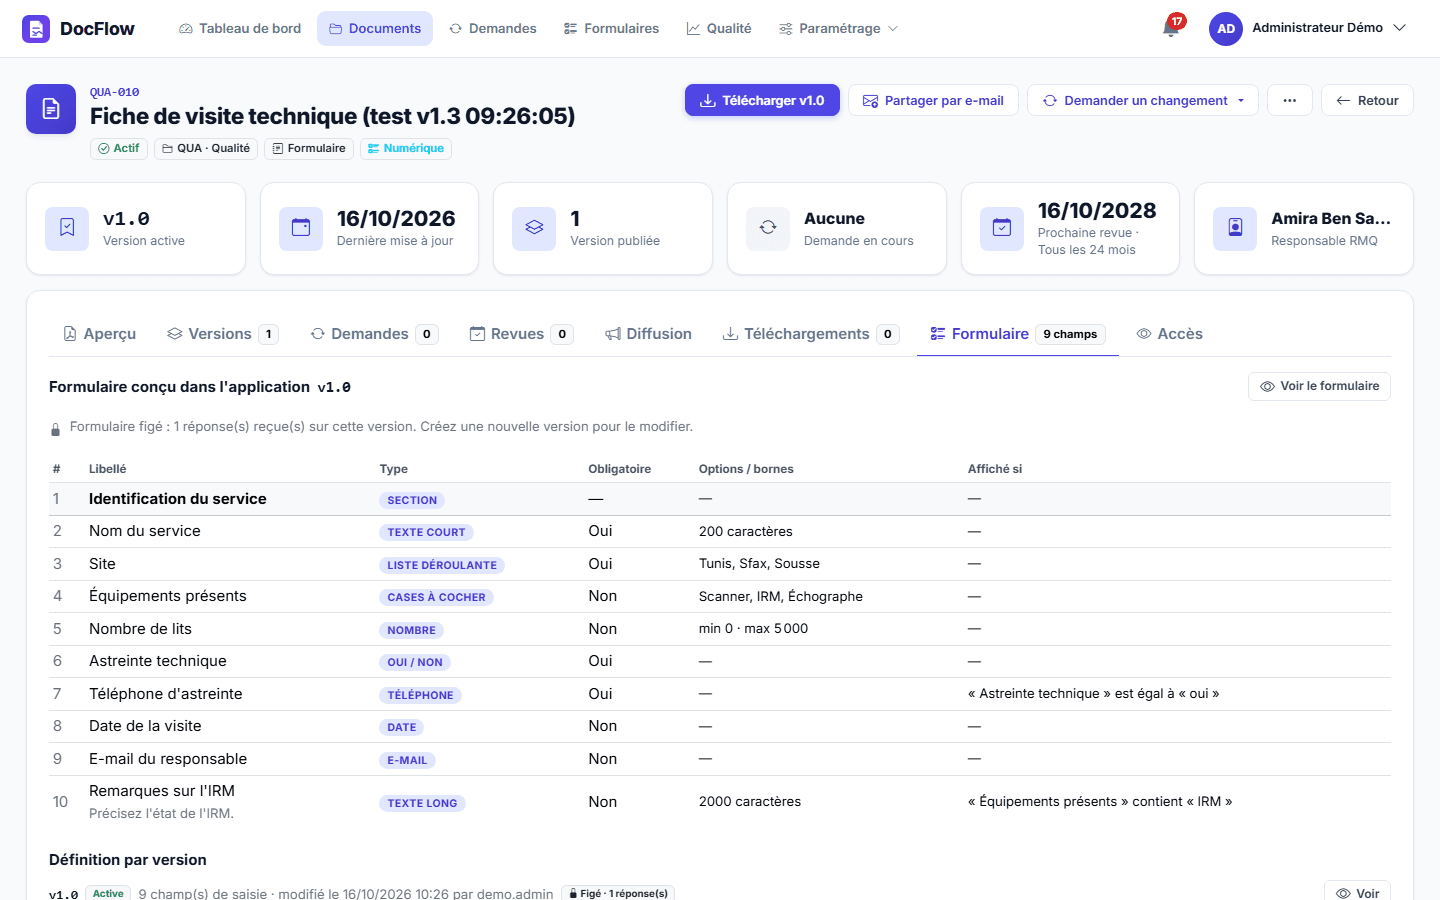Open the Paramétrage dropdown menu

tap(838, 29)
